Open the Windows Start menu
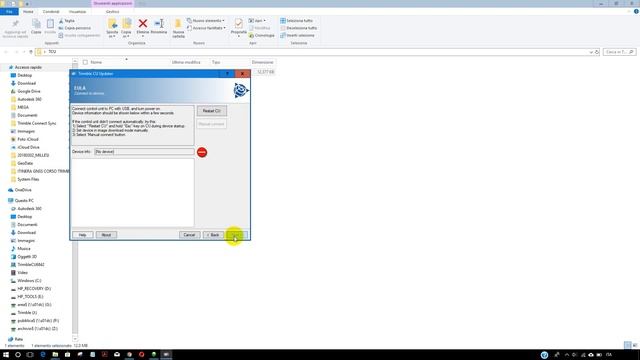The height and width of the screenshot is (360, 640). (x=6, y=355)
